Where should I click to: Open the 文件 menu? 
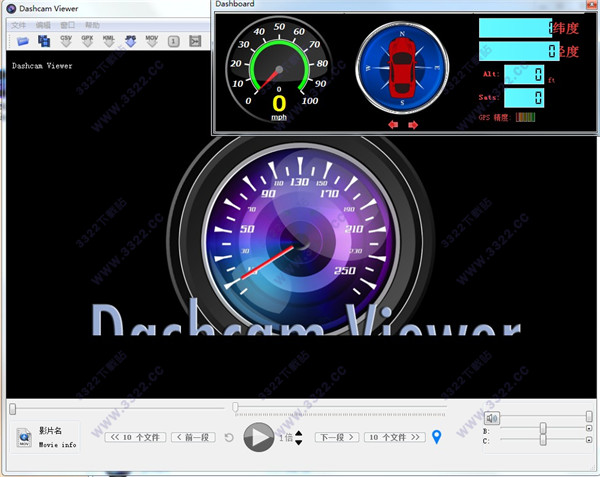click(x=18, y=25)
